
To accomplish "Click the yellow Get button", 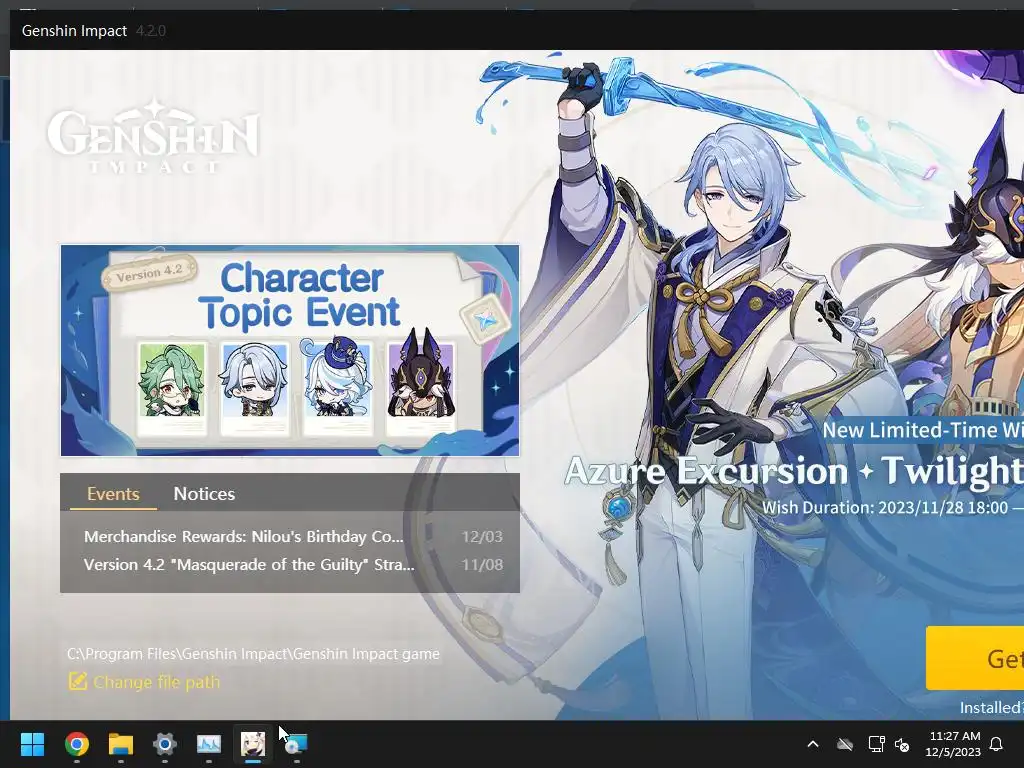I will (x=975, y=658).
